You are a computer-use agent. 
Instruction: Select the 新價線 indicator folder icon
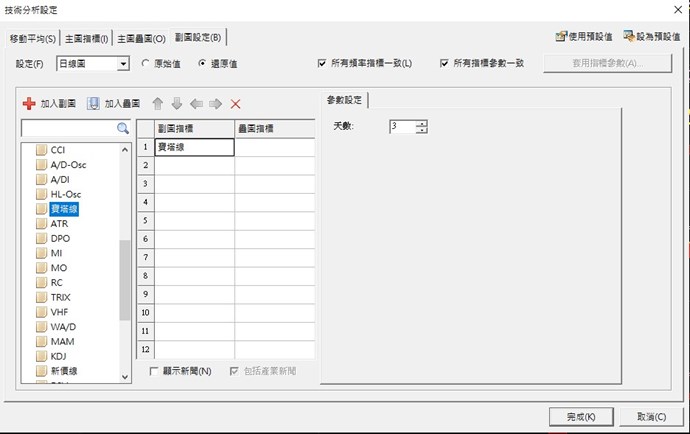coord(41,371)
